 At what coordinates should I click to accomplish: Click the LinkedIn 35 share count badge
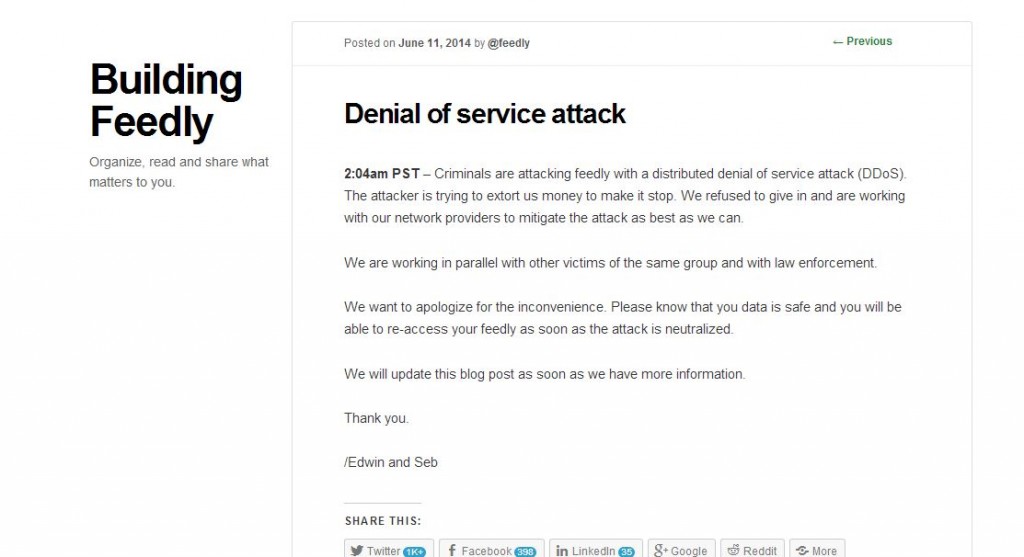pos(627,551)
